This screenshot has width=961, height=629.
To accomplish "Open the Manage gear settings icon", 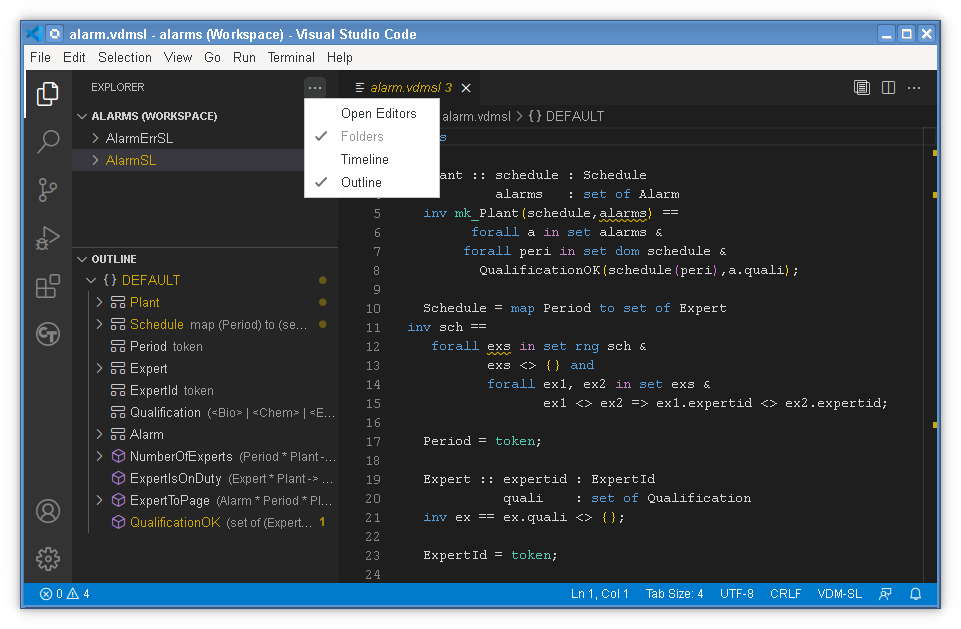I will click(x=48, y=559).
